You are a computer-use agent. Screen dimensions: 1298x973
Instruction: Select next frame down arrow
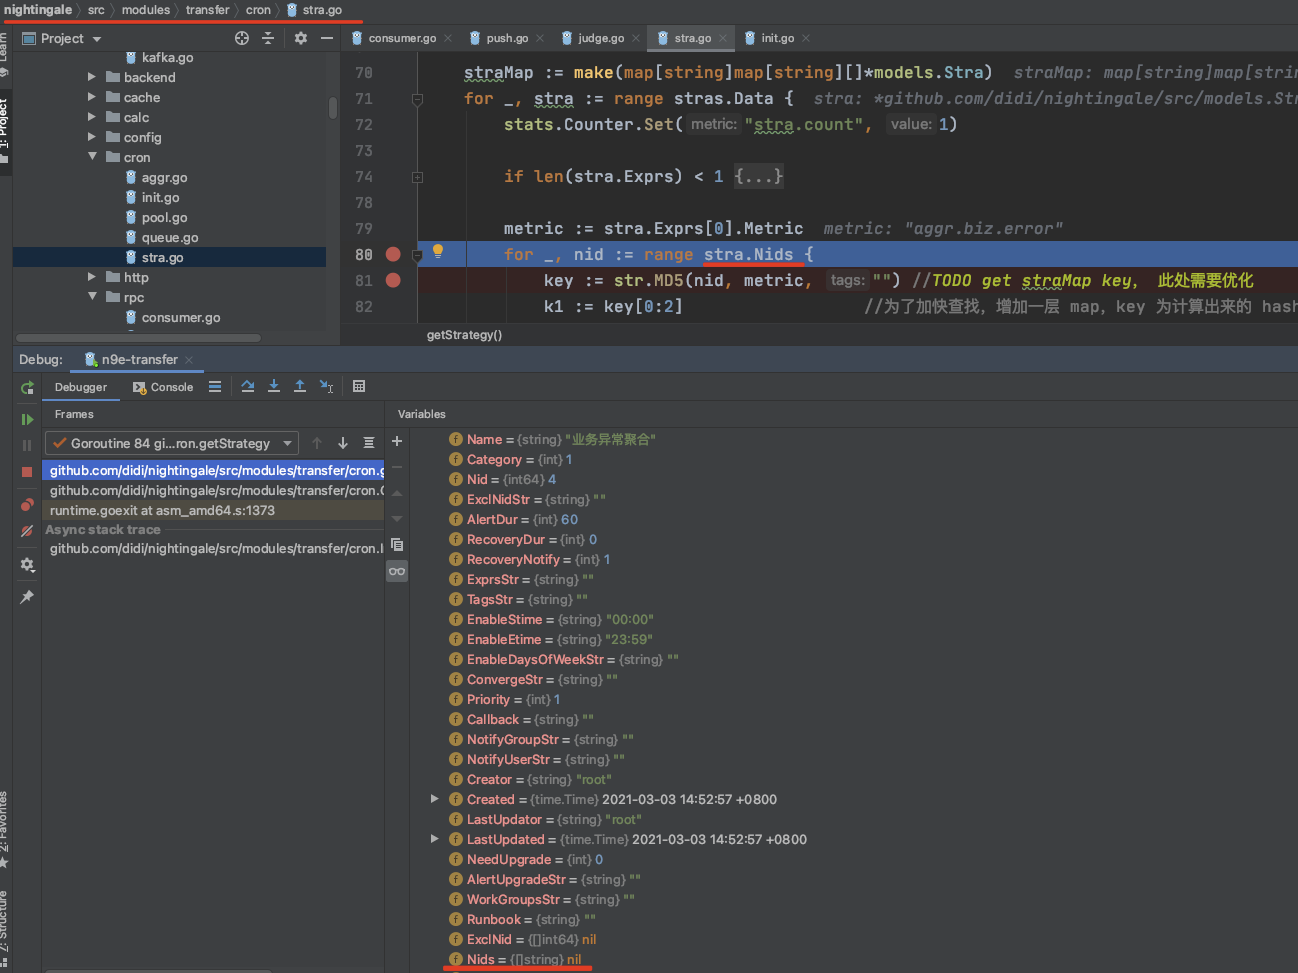[343, 443]
